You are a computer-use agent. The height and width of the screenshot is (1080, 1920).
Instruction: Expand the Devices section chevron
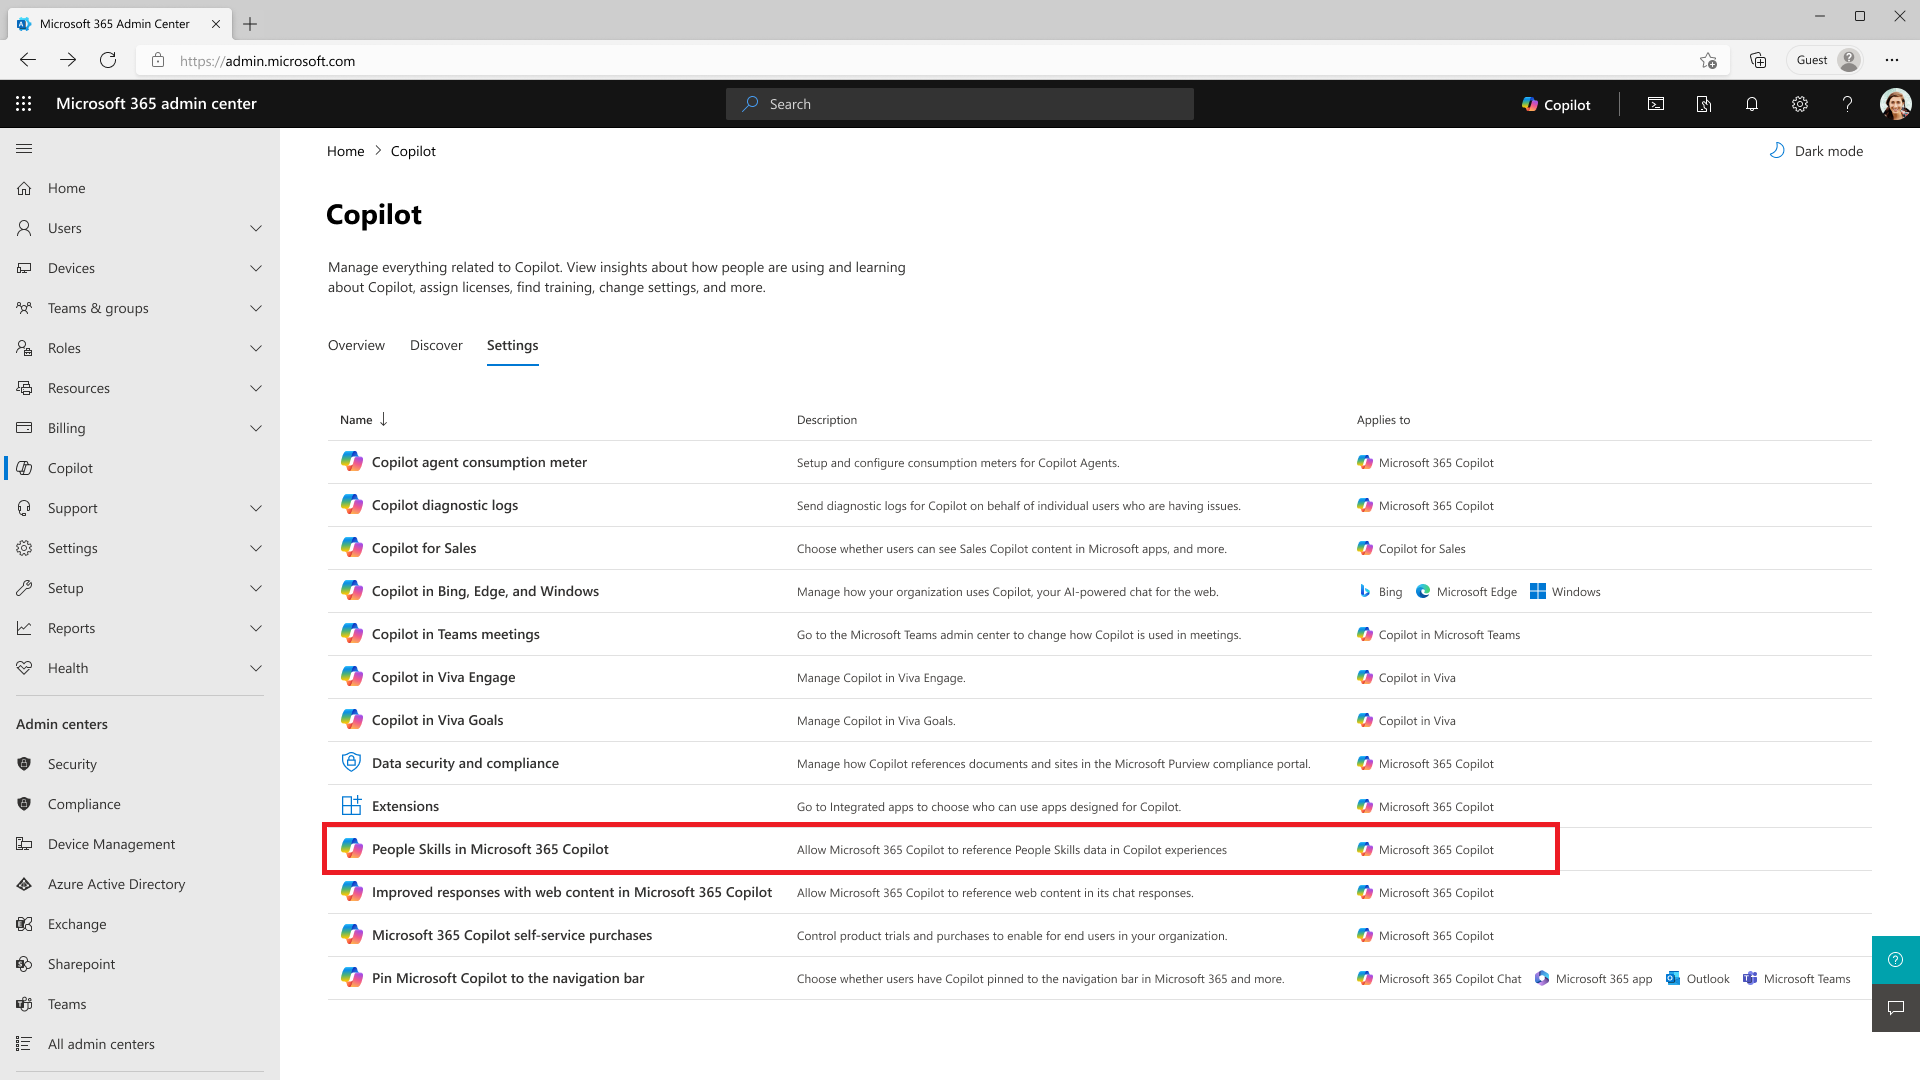click(256, 268)
